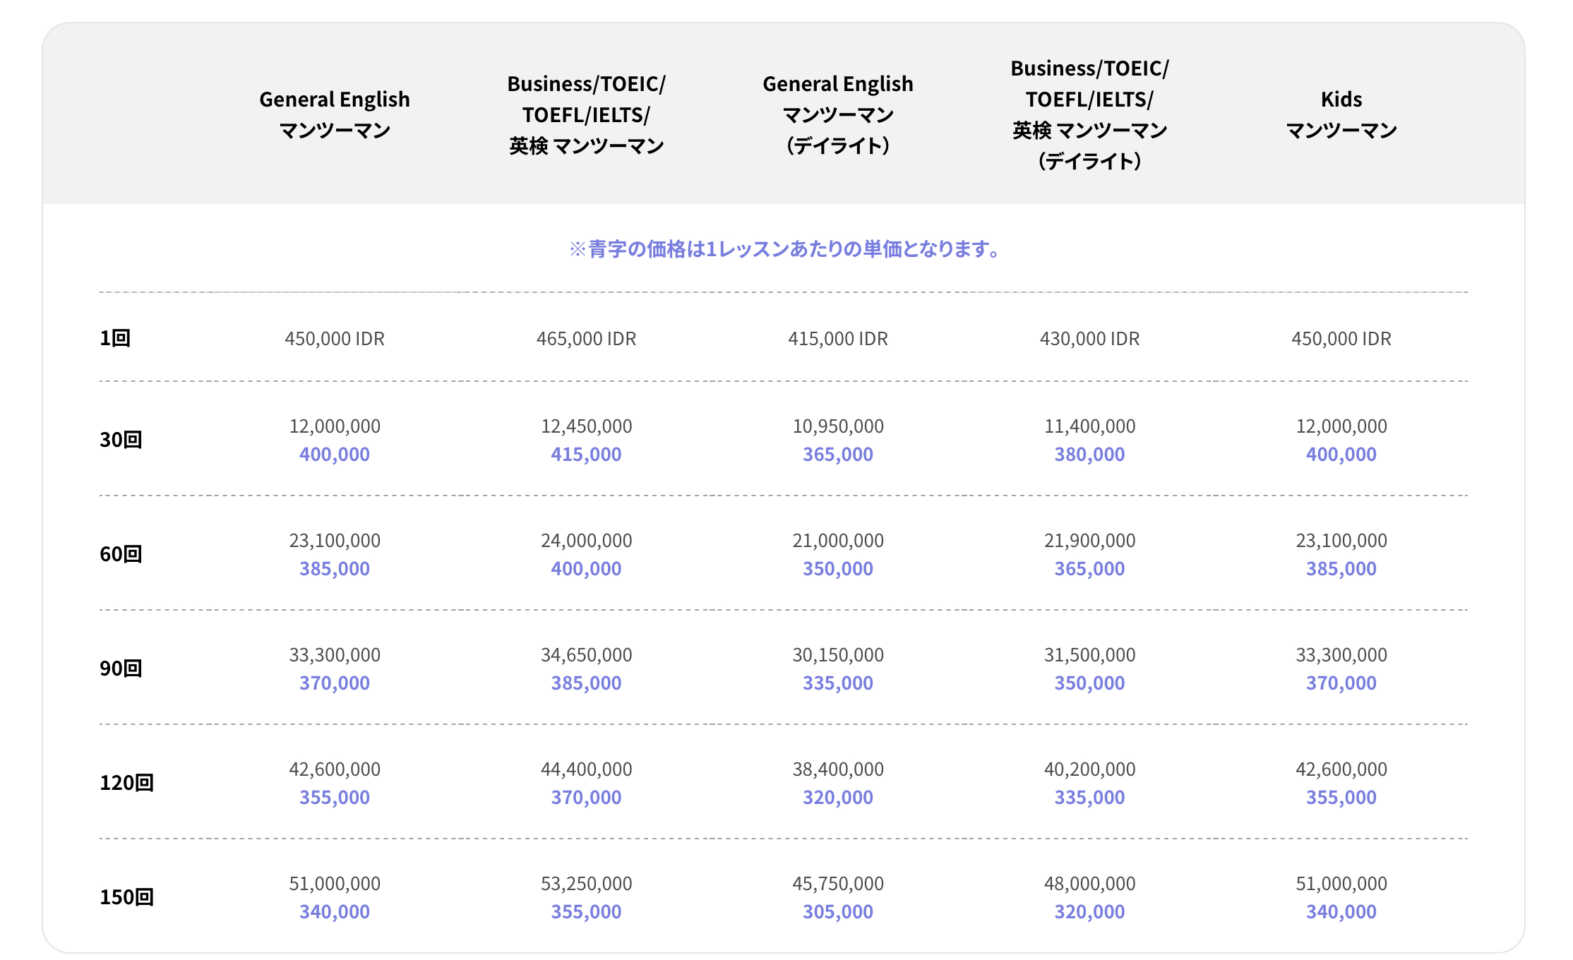1573x960 pixels.
Task: Select the 415,000 IDR single lesson price
Action: tap(837, 339)
